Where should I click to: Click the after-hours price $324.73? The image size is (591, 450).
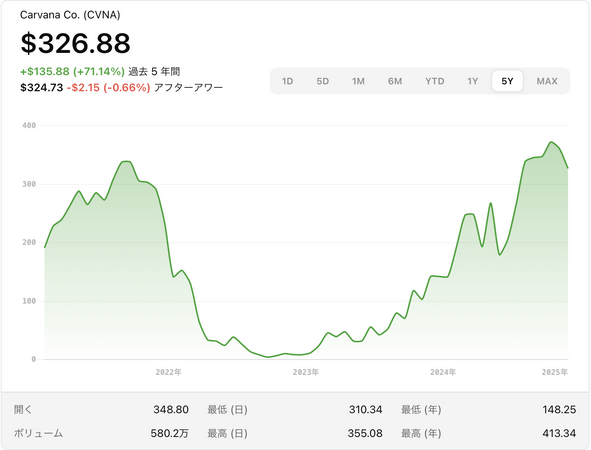(41, 87)
